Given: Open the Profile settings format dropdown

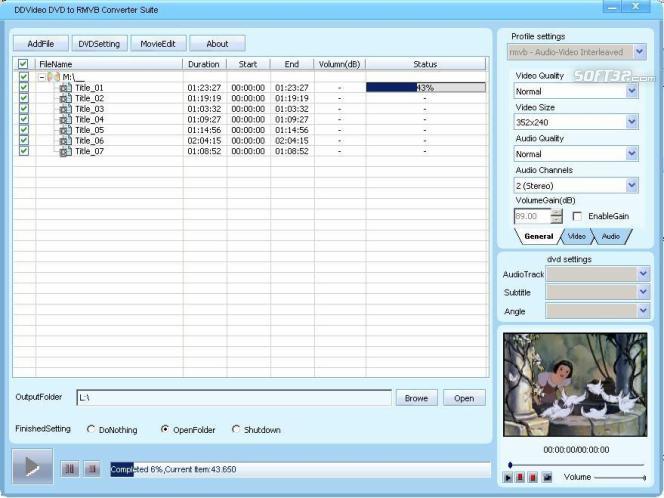Looking at the screenshot, I should (639, 52).
